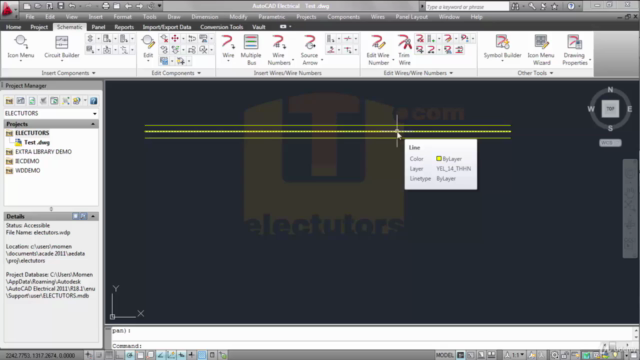
Task: Click the first Project Manager toolbar icon
Action: pos(9,101)
